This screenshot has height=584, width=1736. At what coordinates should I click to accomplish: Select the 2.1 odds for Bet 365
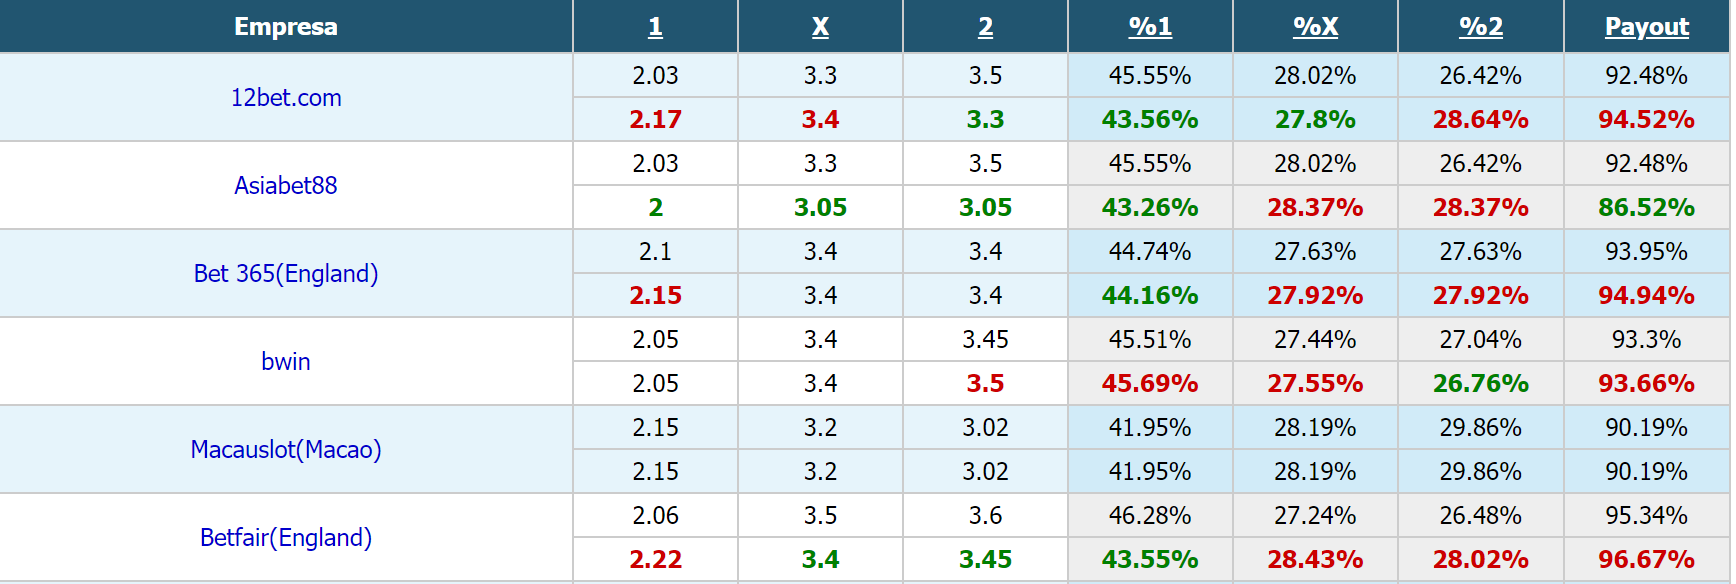coord(655,251)
